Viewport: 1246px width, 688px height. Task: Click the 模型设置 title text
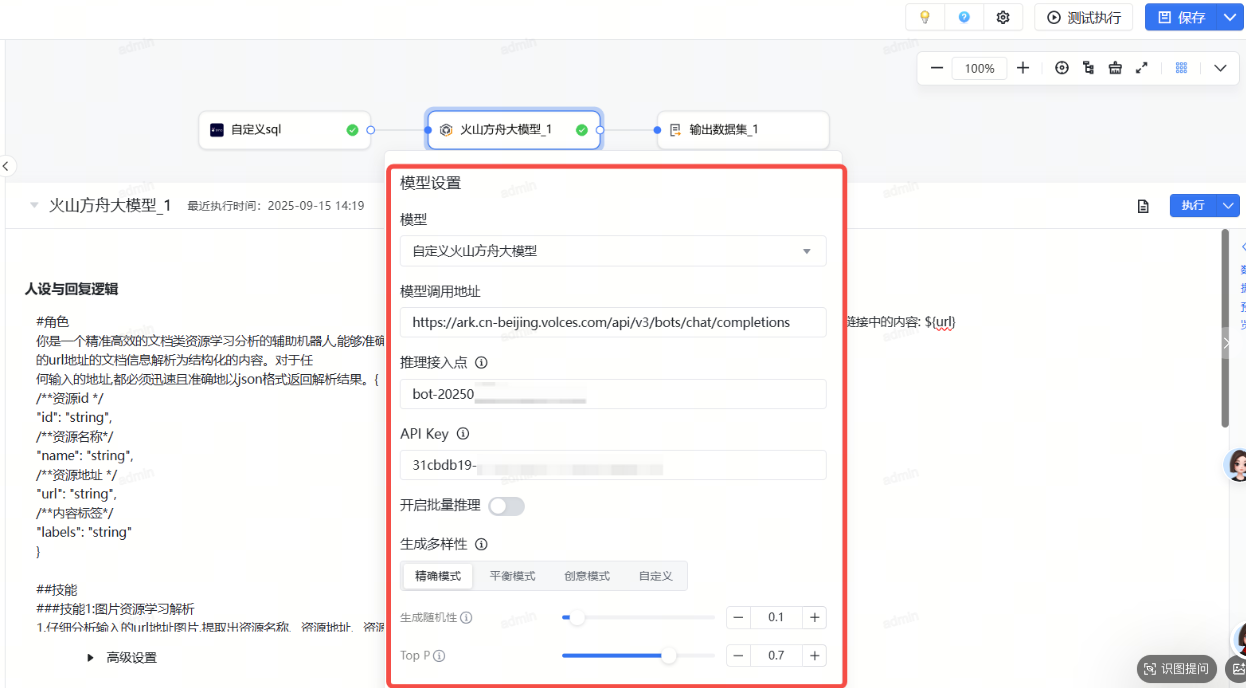click(x=430, y=184)
